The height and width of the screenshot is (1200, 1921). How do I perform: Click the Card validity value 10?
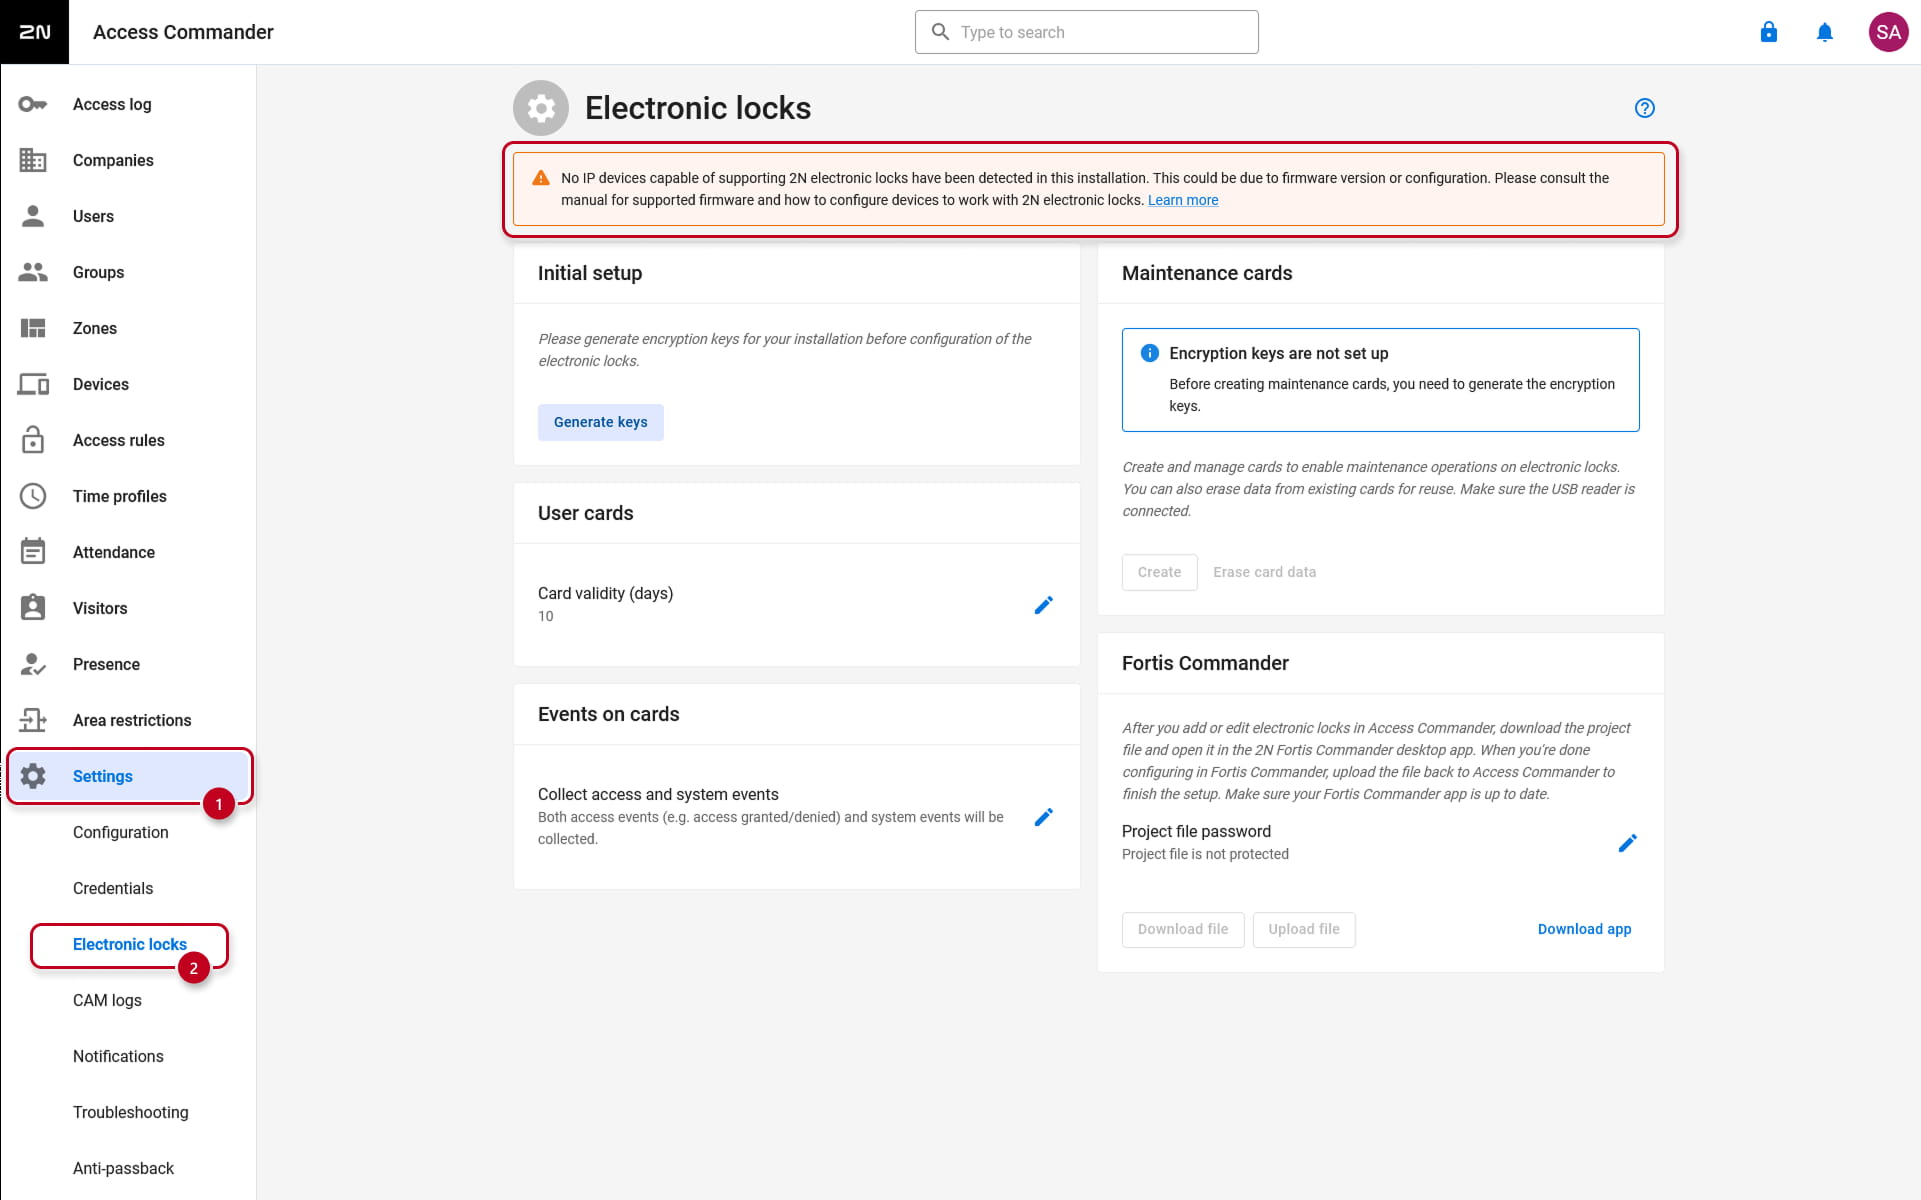pyautogui.click(x=545, y=616)
